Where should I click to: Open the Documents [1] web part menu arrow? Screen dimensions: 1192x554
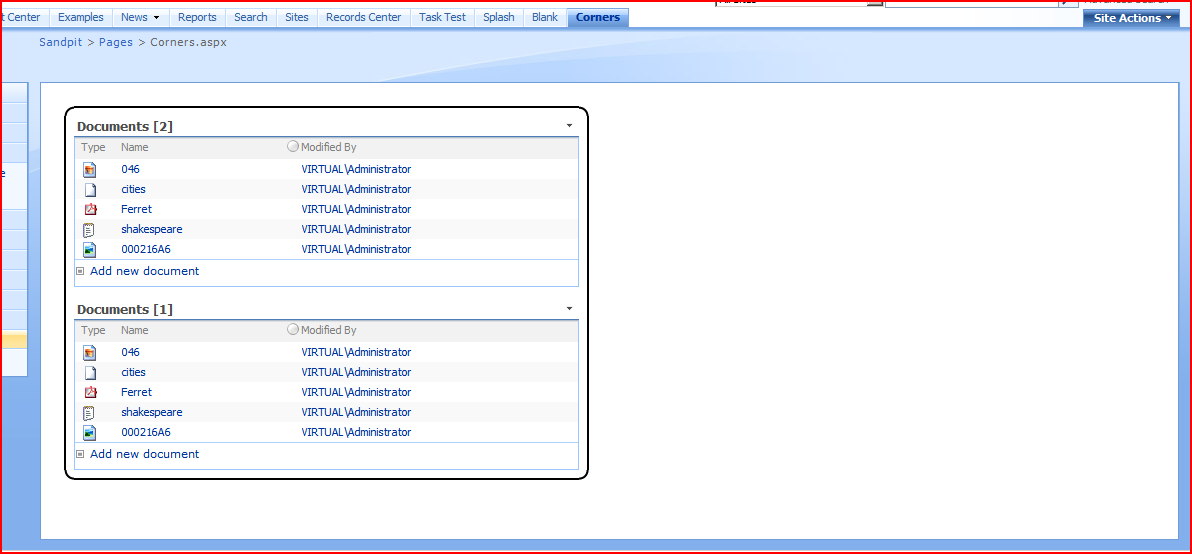click(x=569, y=309)
